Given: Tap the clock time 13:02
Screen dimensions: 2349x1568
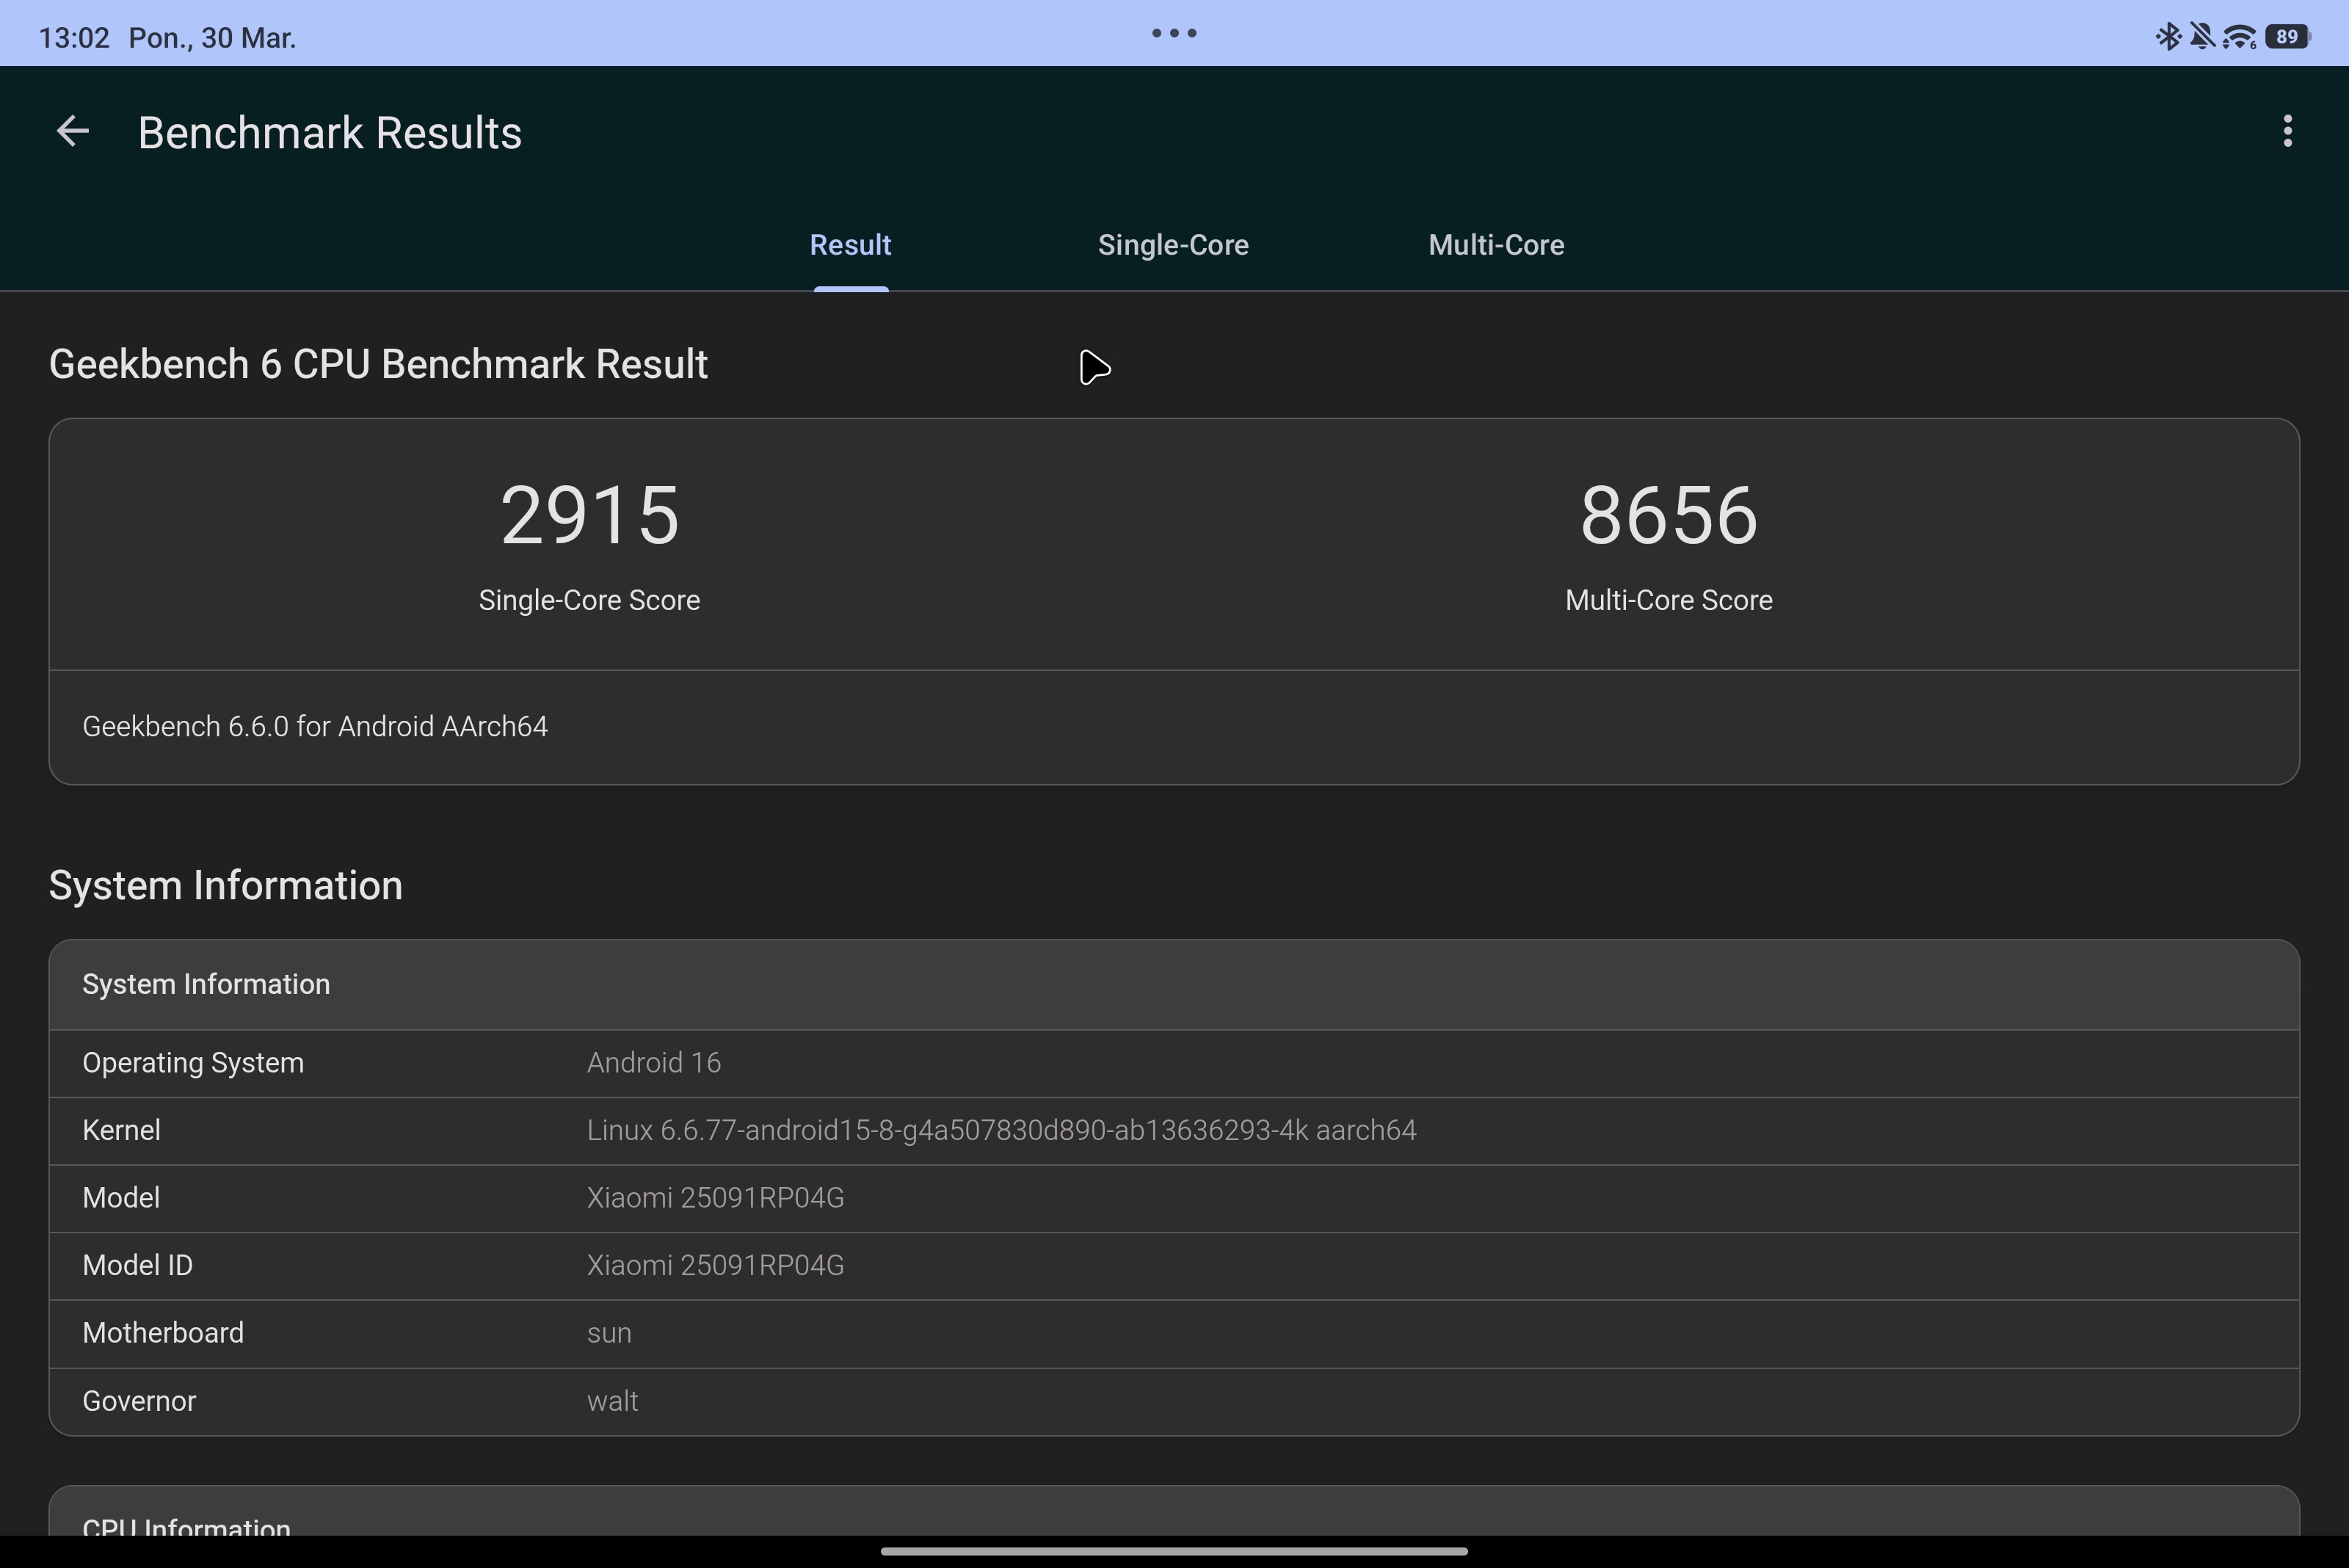Looking at the screenshot, I should point(74,38).
